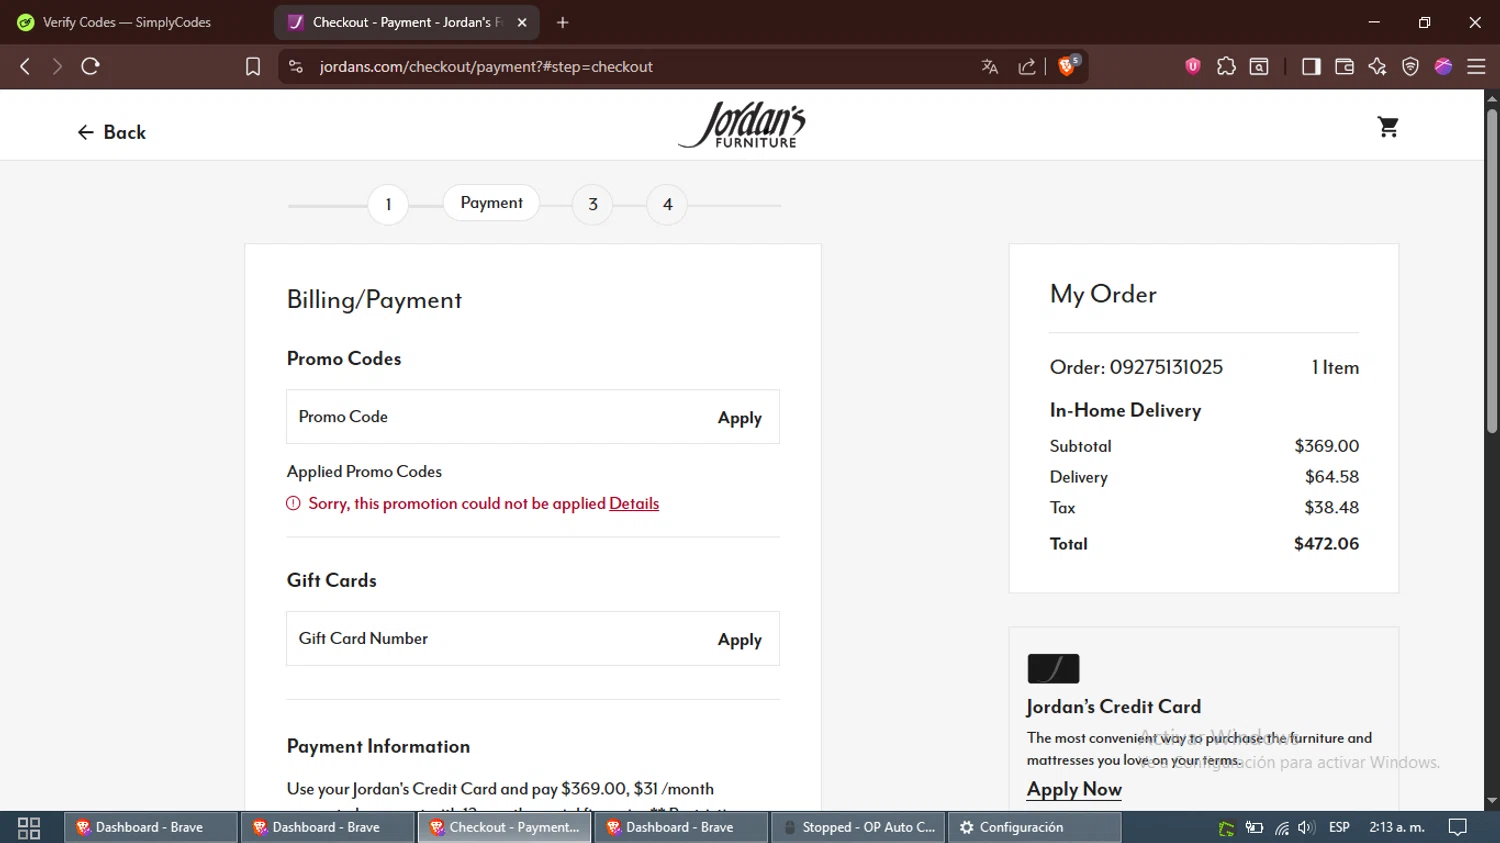
Task: Click the address bar URL
Action: point(486,66)
